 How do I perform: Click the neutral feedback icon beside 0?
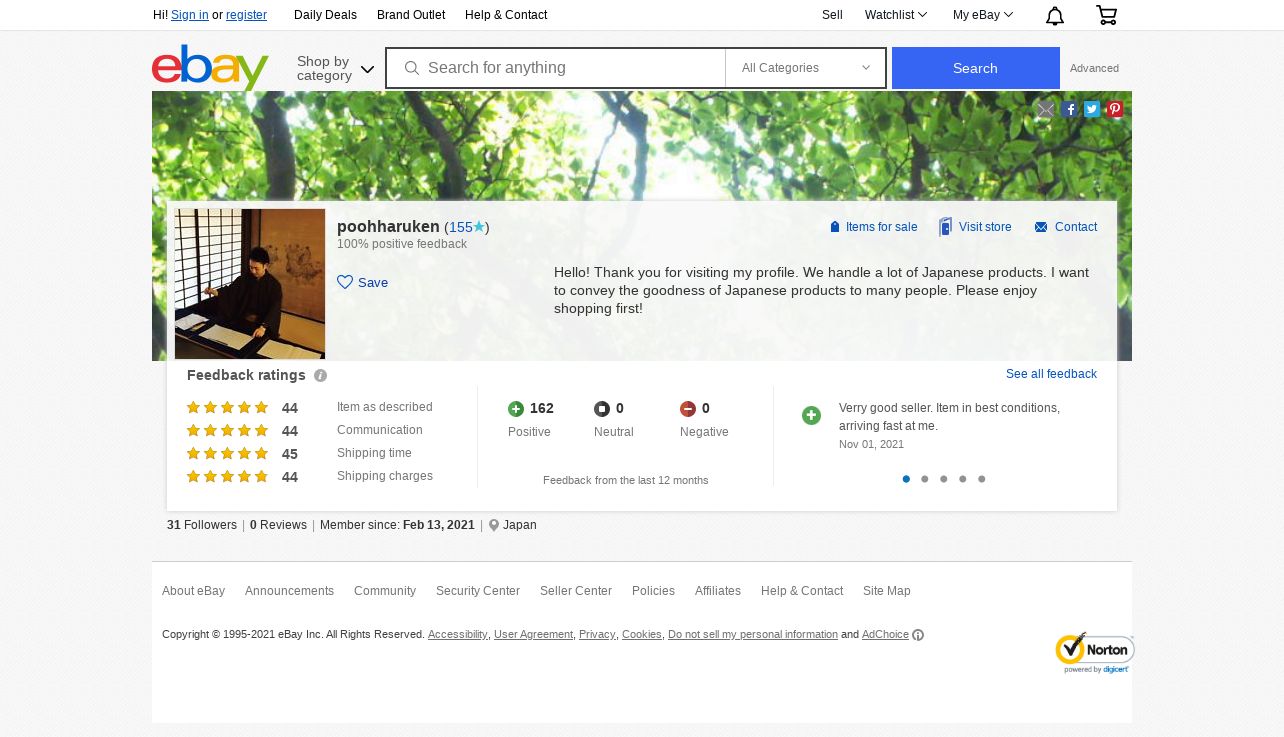[x=602, y=409]
